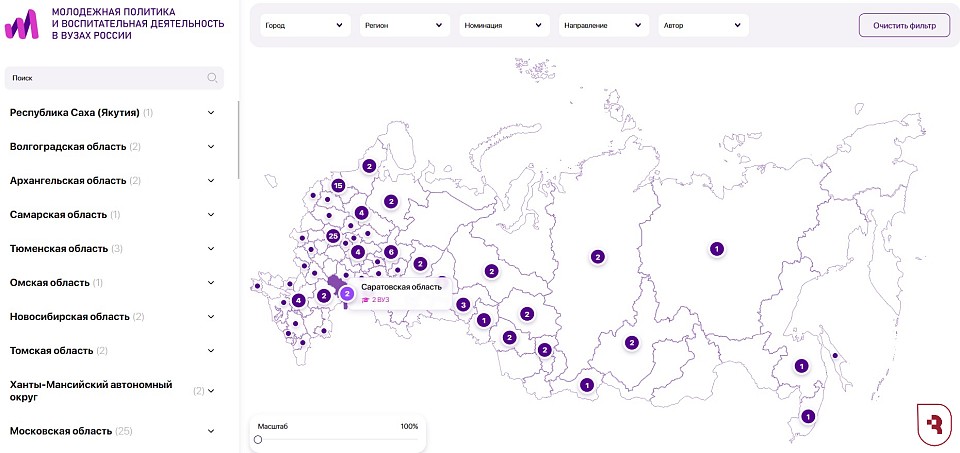
Task: Open the Направление dropdown filter
Action: tap(604, 26)
